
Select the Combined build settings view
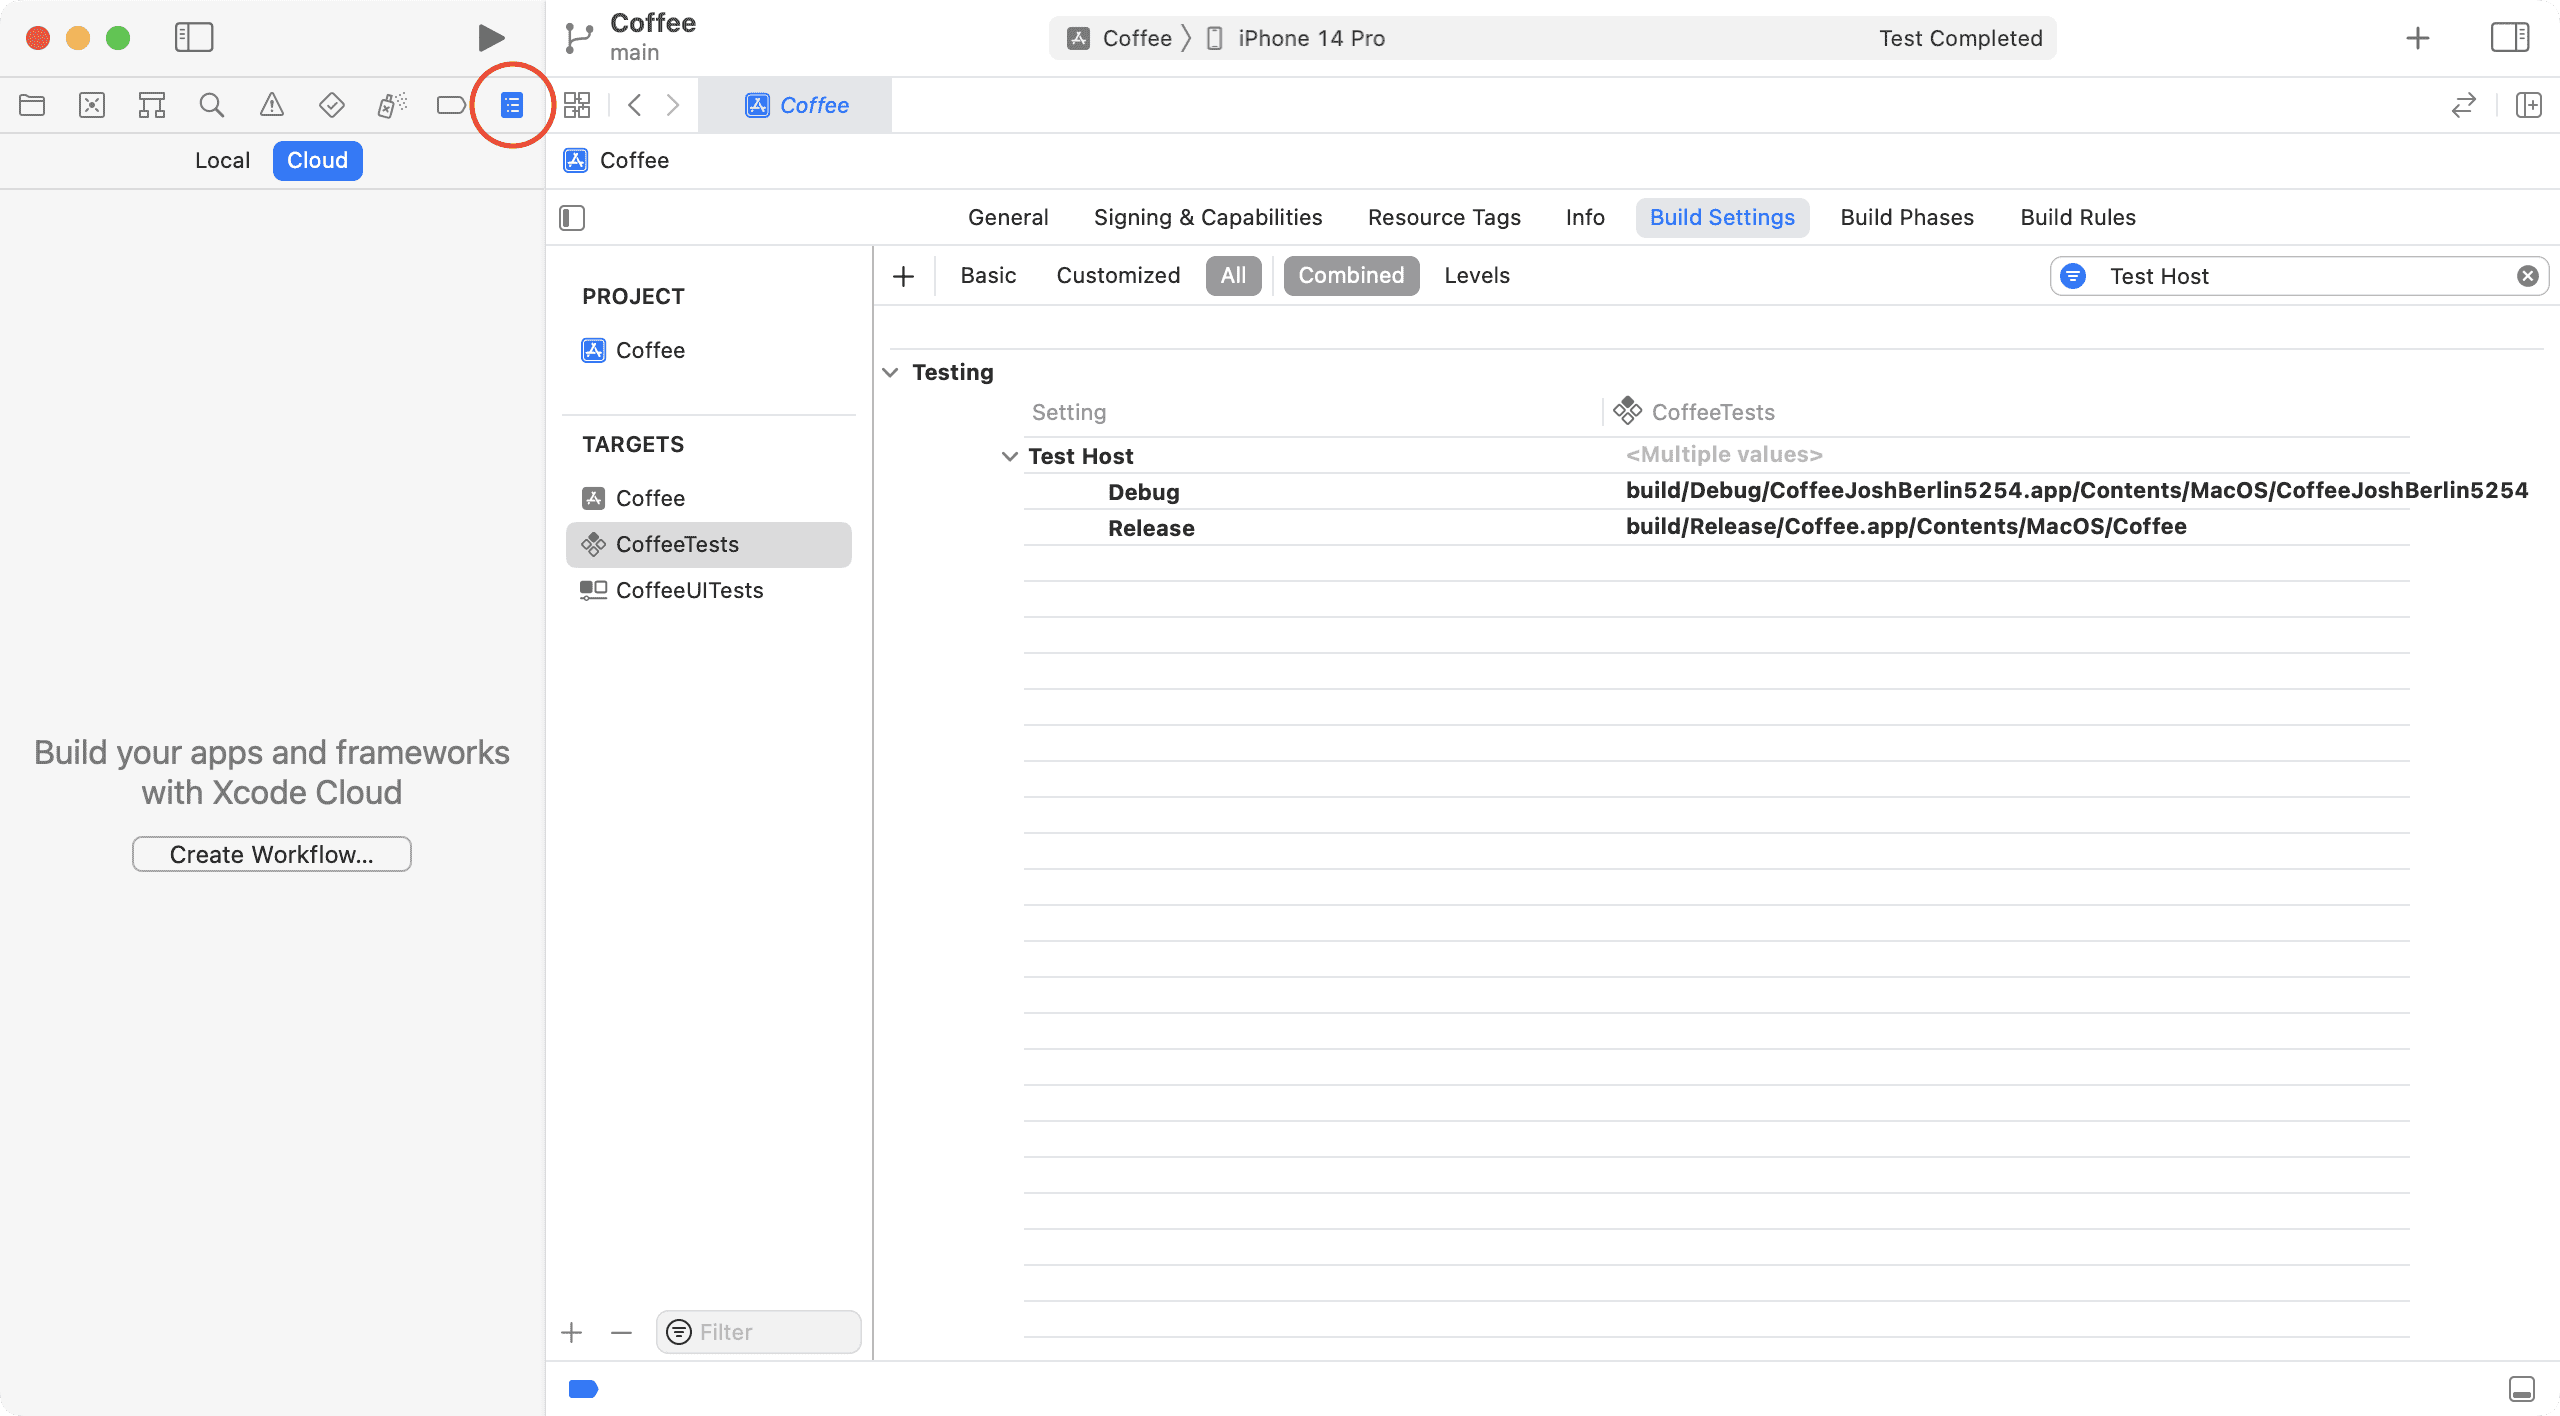point(1350,274)
